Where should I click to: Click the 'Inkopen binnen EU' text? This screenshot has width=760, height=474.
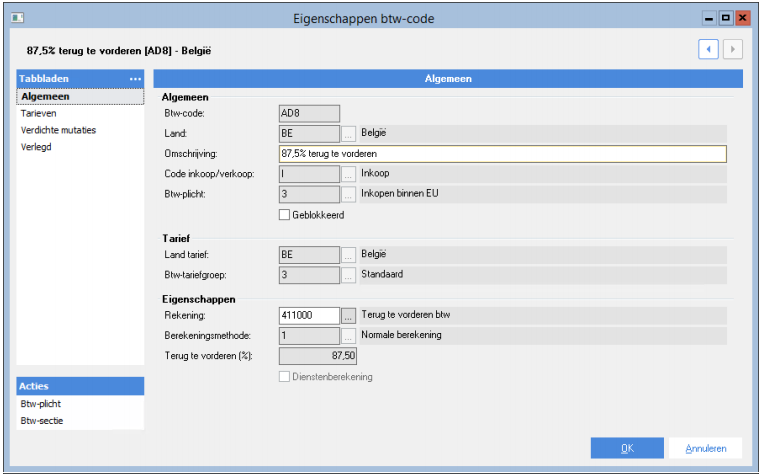point(399,193)
